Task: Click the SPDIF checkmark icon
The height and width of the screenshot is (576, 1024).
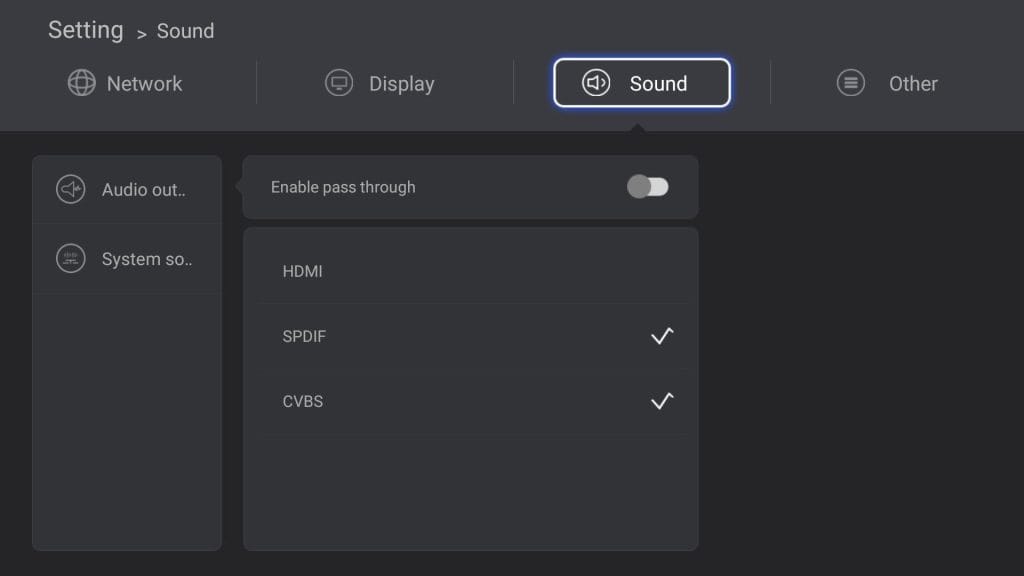Action: pyautogui.click(x=662, y=336)
